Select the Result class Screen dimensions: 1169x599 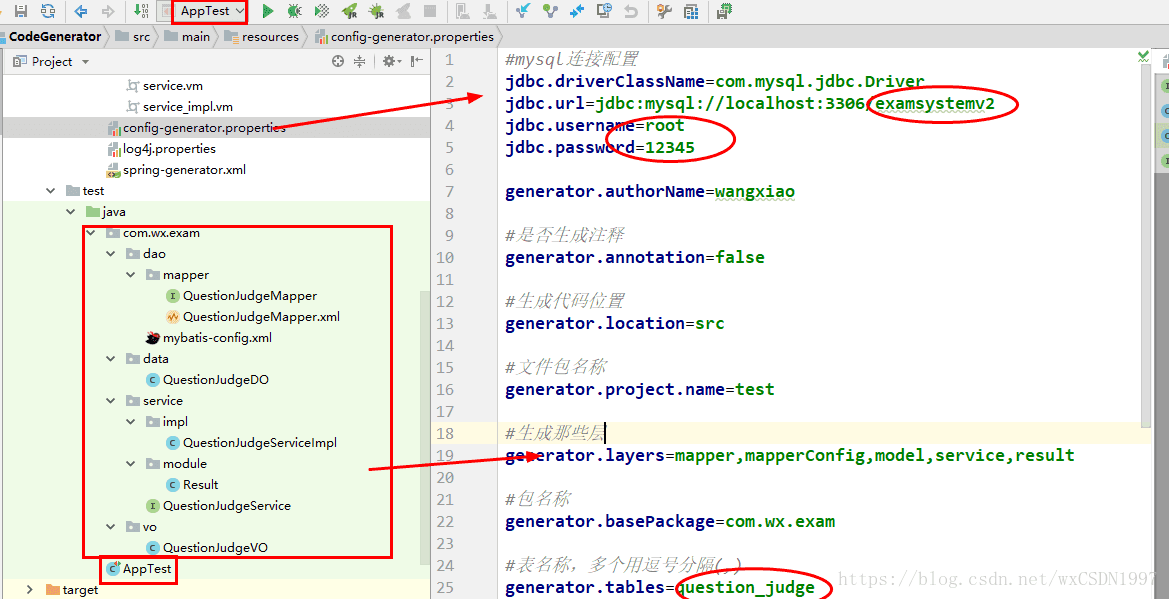point(192,484)
